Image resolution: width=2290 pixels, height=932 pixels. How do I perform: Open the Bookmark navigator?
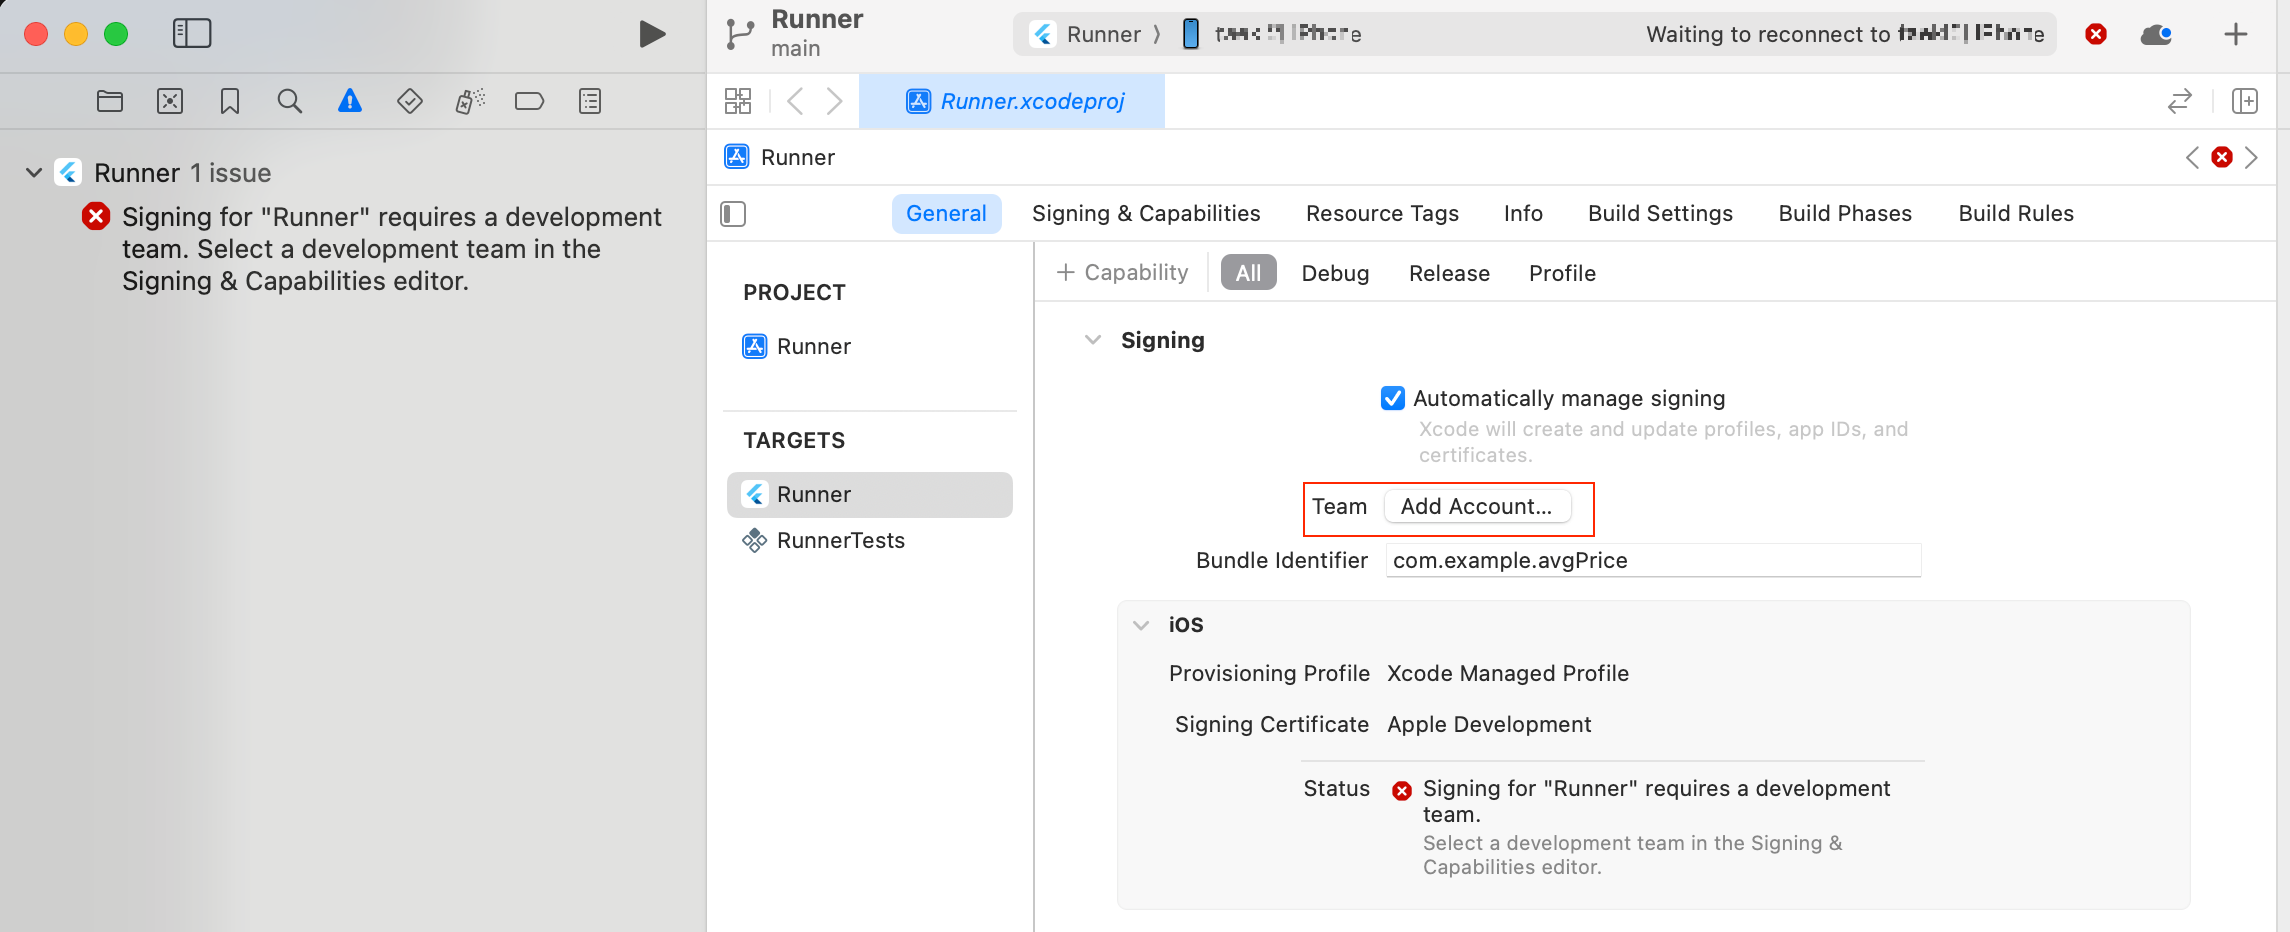coord(230,101)
